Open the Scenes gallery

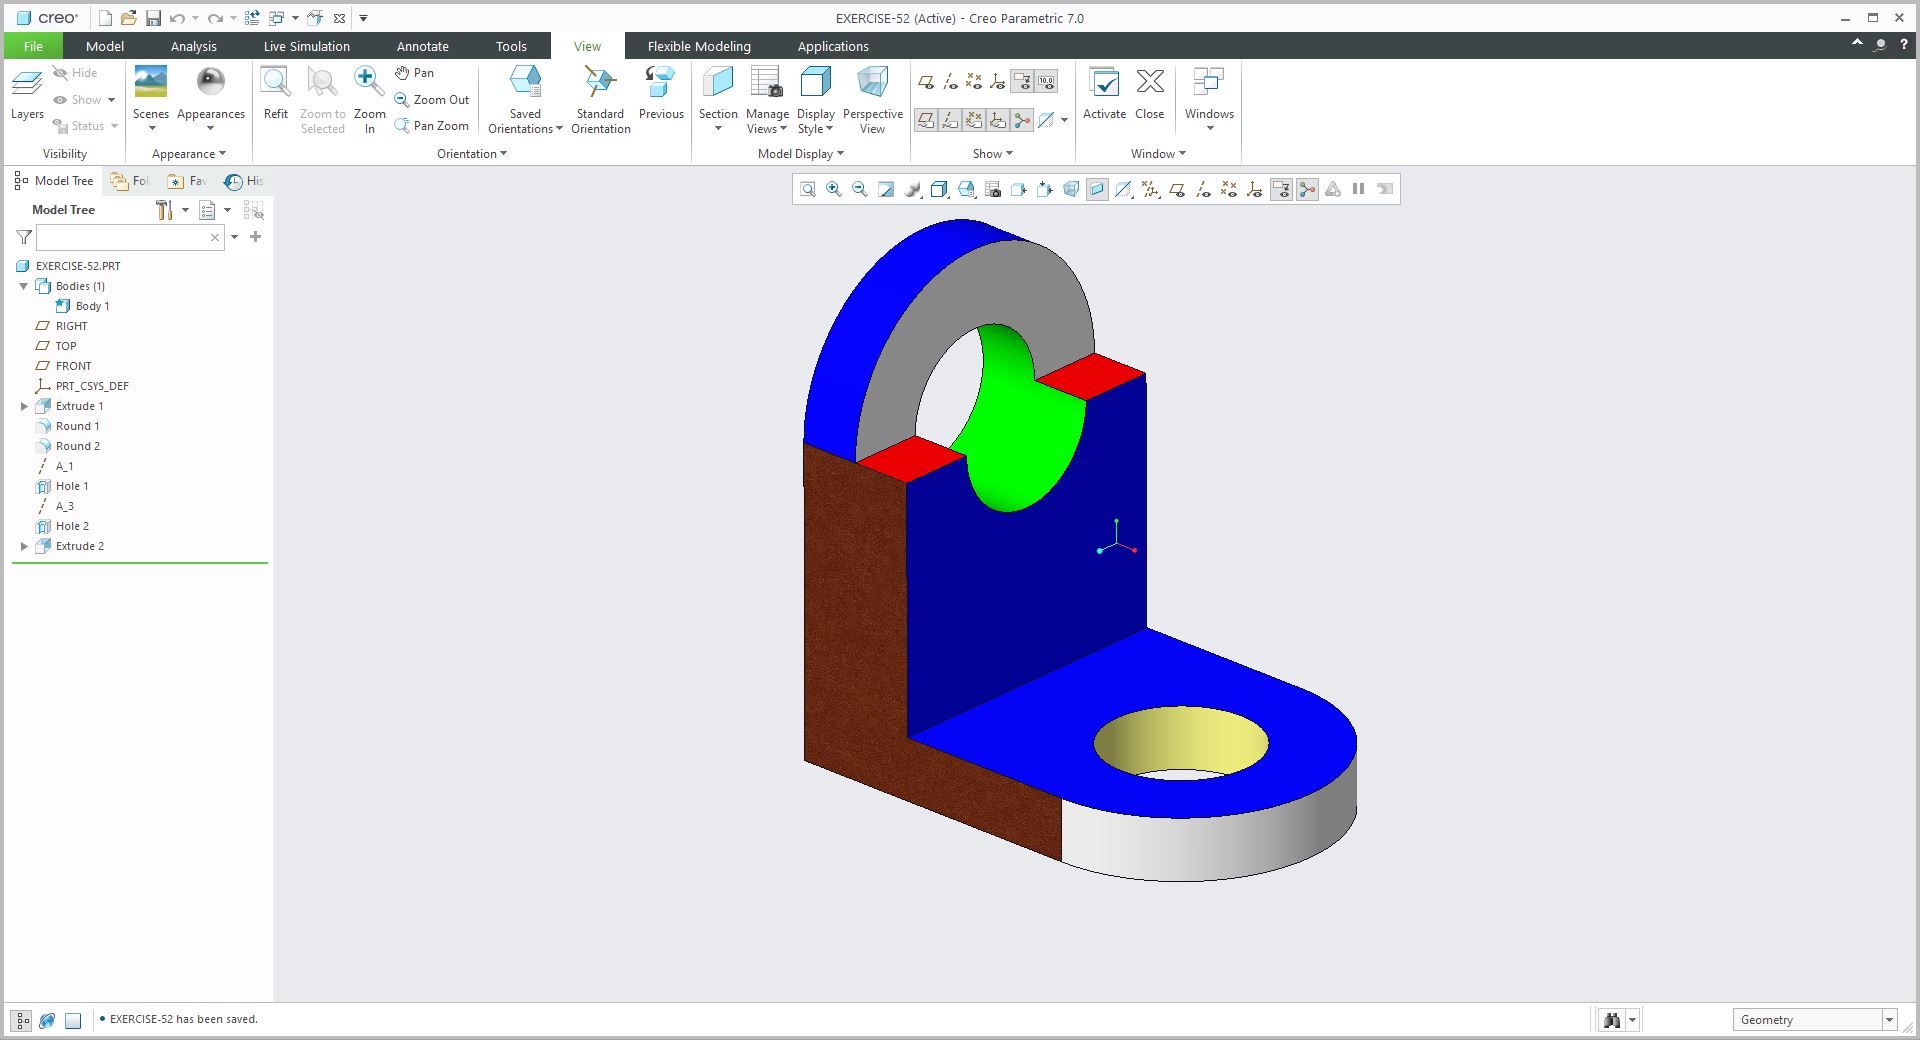click(x=151, y=98)
